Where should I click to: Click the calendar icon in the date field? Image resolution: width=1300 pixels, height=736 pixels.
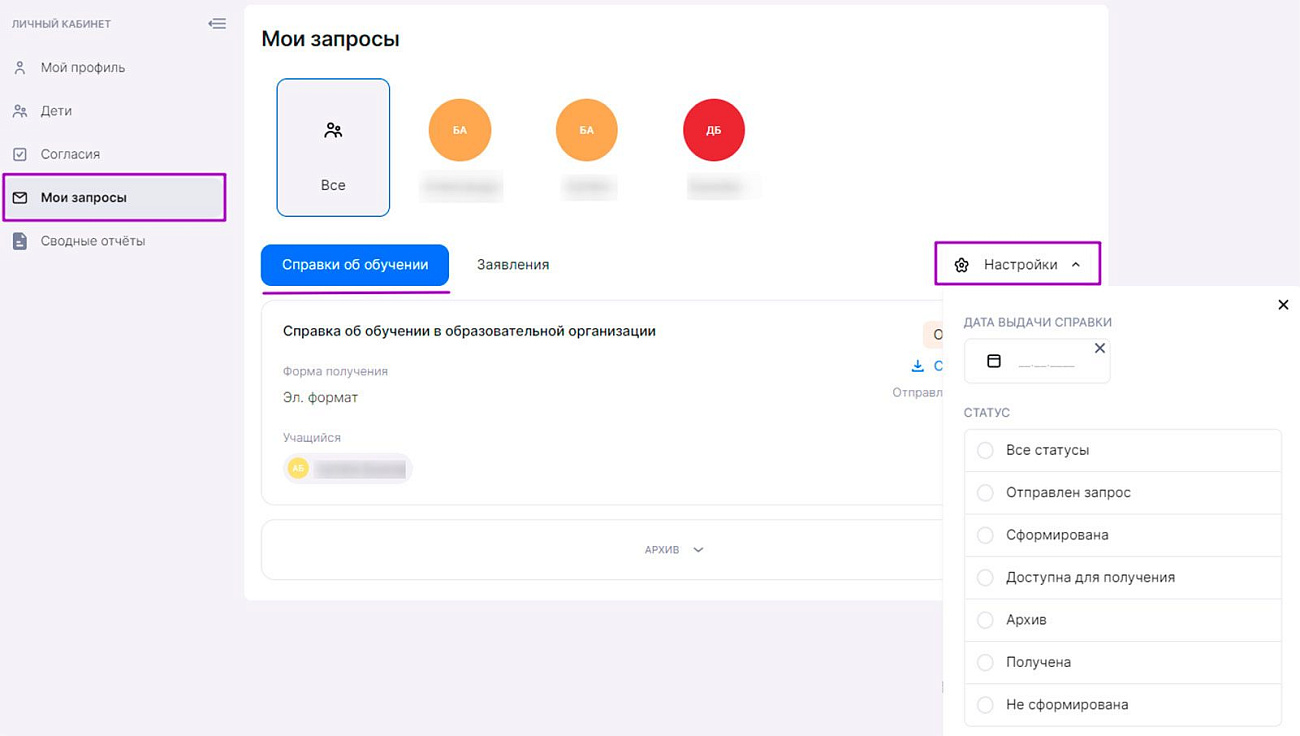click(x=994, y=361)
